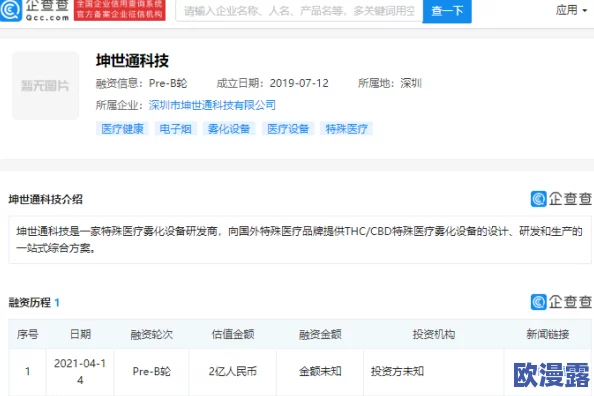The image size is (594, 396).
Task: Click the 金额未知 table cell
Action: [x=320, y=371]
